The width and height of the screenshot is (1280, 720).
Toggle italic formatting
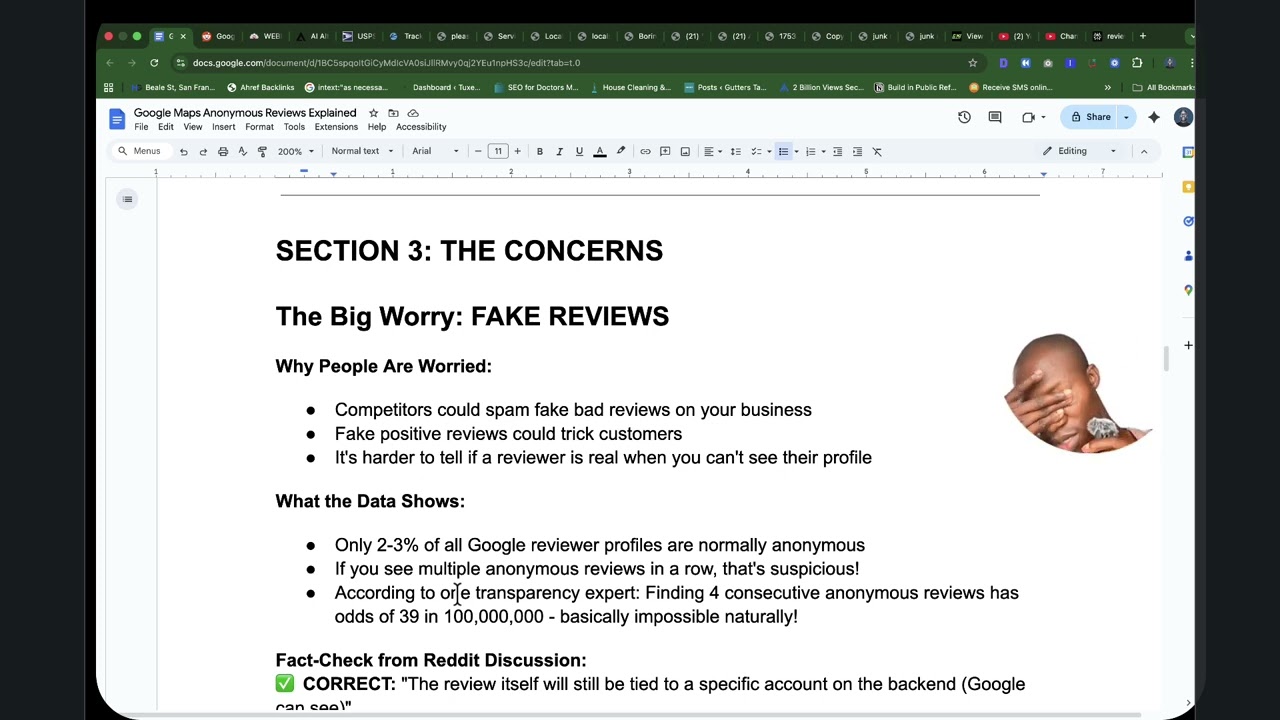coord(559,151)
